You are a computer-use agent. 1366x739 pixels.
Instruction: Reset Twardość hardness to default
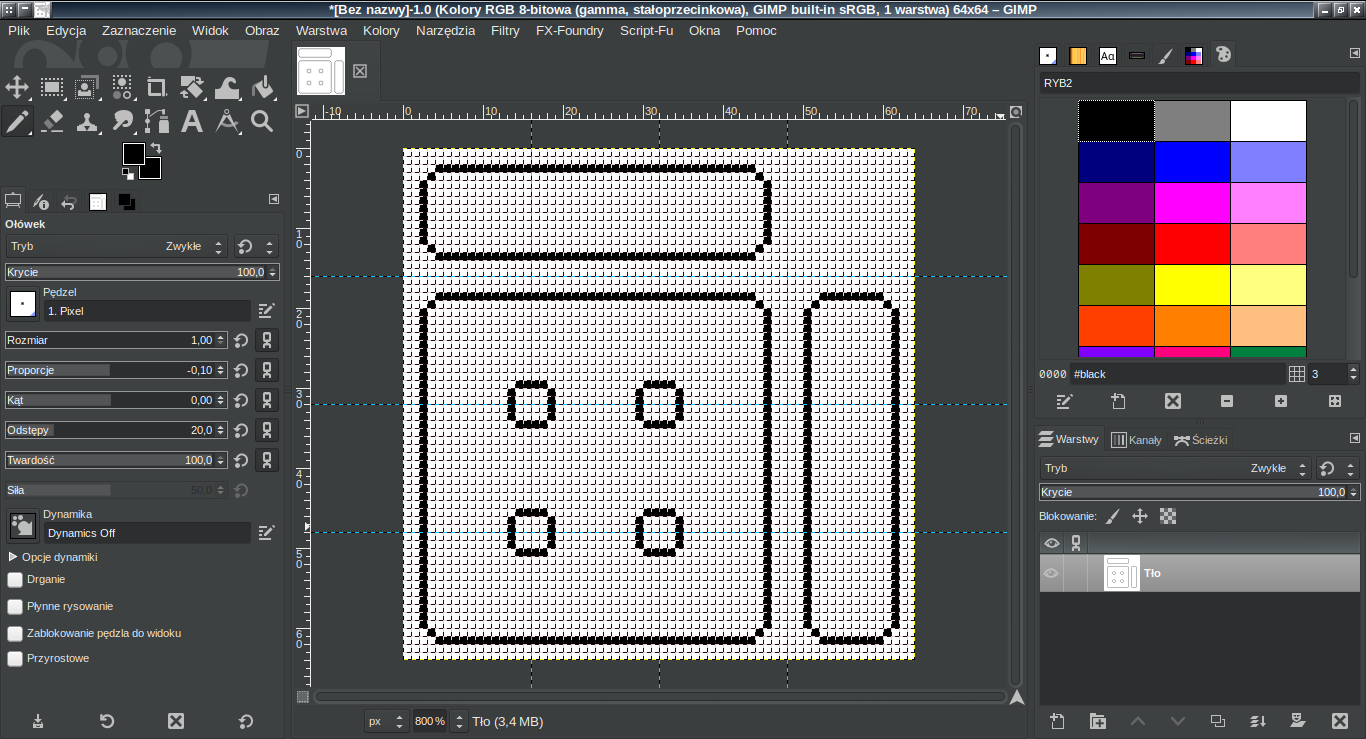[x=241, y=460]
